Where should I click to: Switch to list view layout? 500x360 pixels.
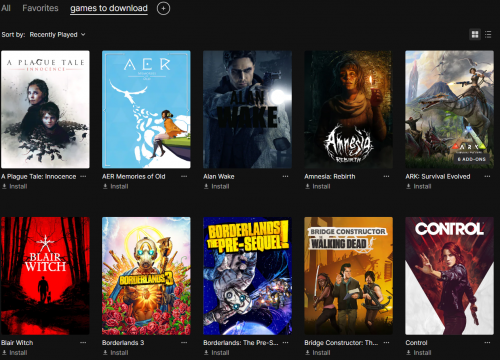(x=488, y=34)
